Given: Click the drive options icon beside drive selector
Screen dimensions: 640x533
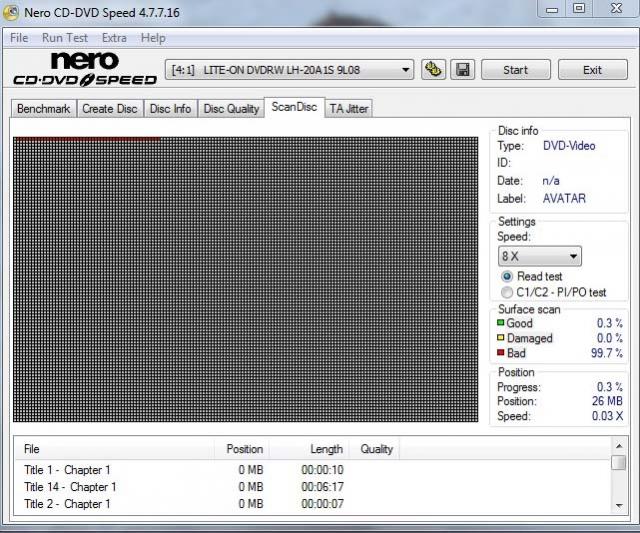Looking at the screenshot, I should click(433, 70).
